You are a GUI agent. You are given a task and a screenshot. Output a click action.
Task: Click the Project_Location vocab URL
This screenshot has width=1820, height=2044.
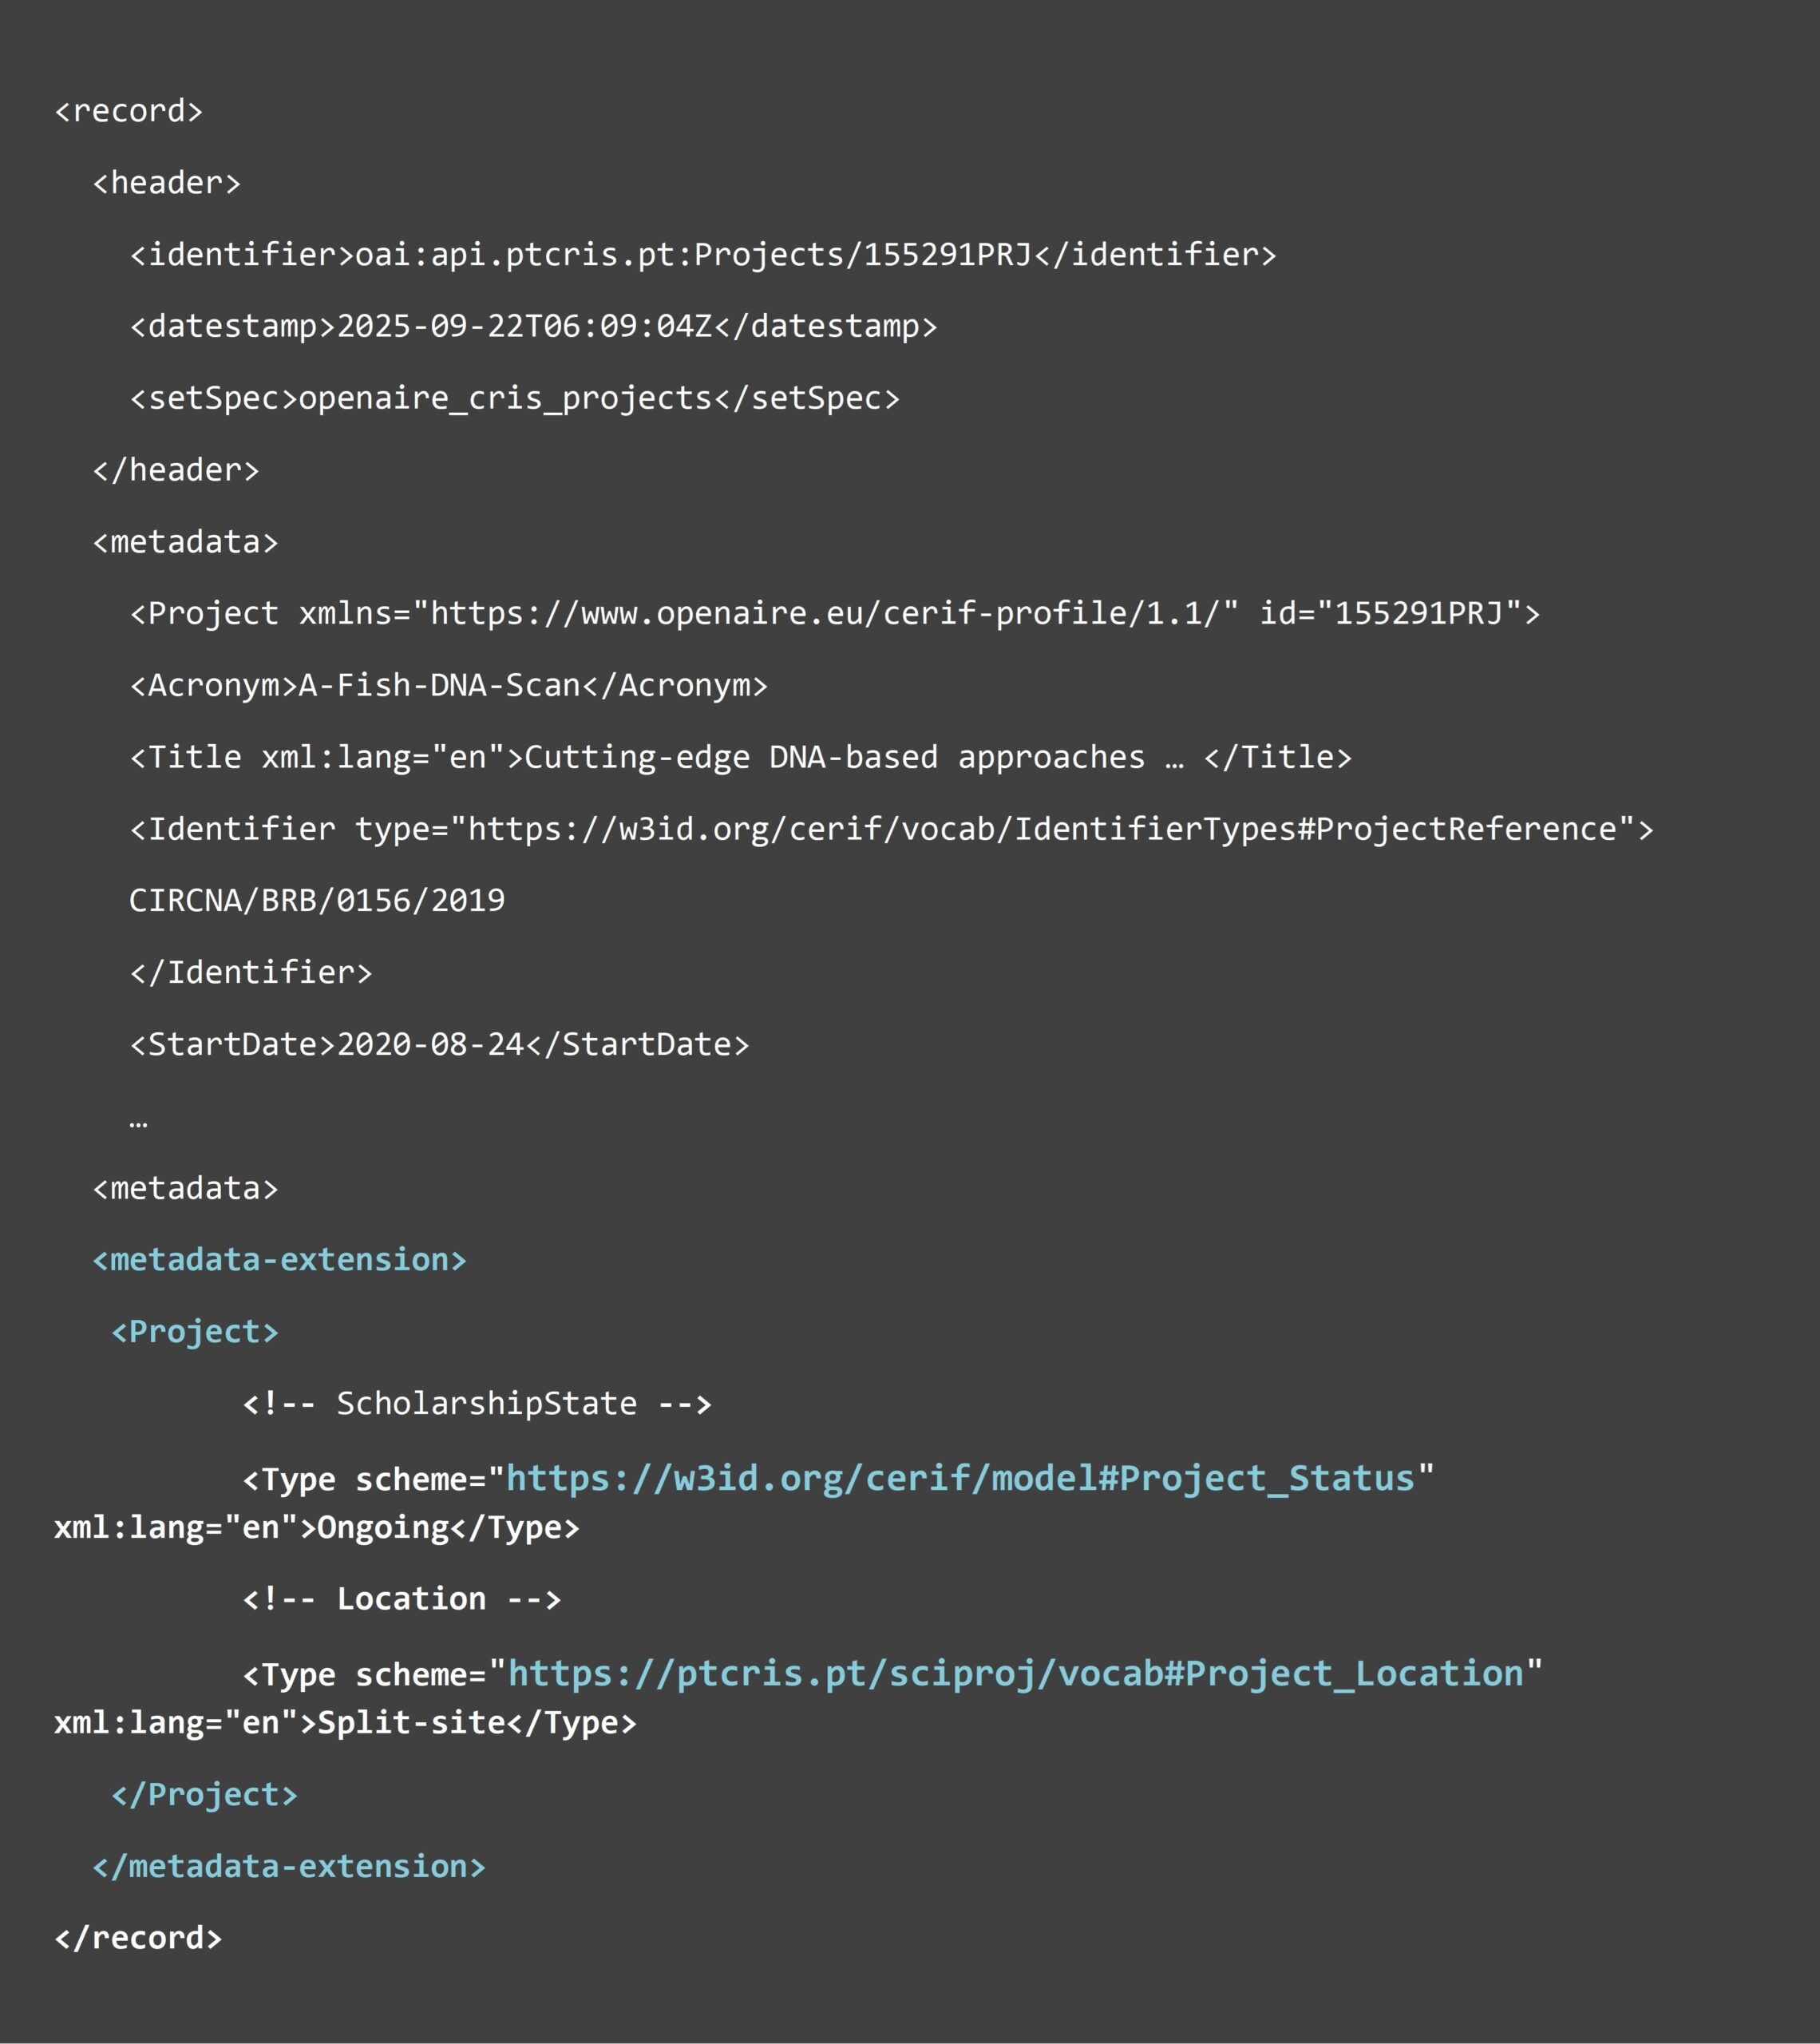pos(1015,1673)
